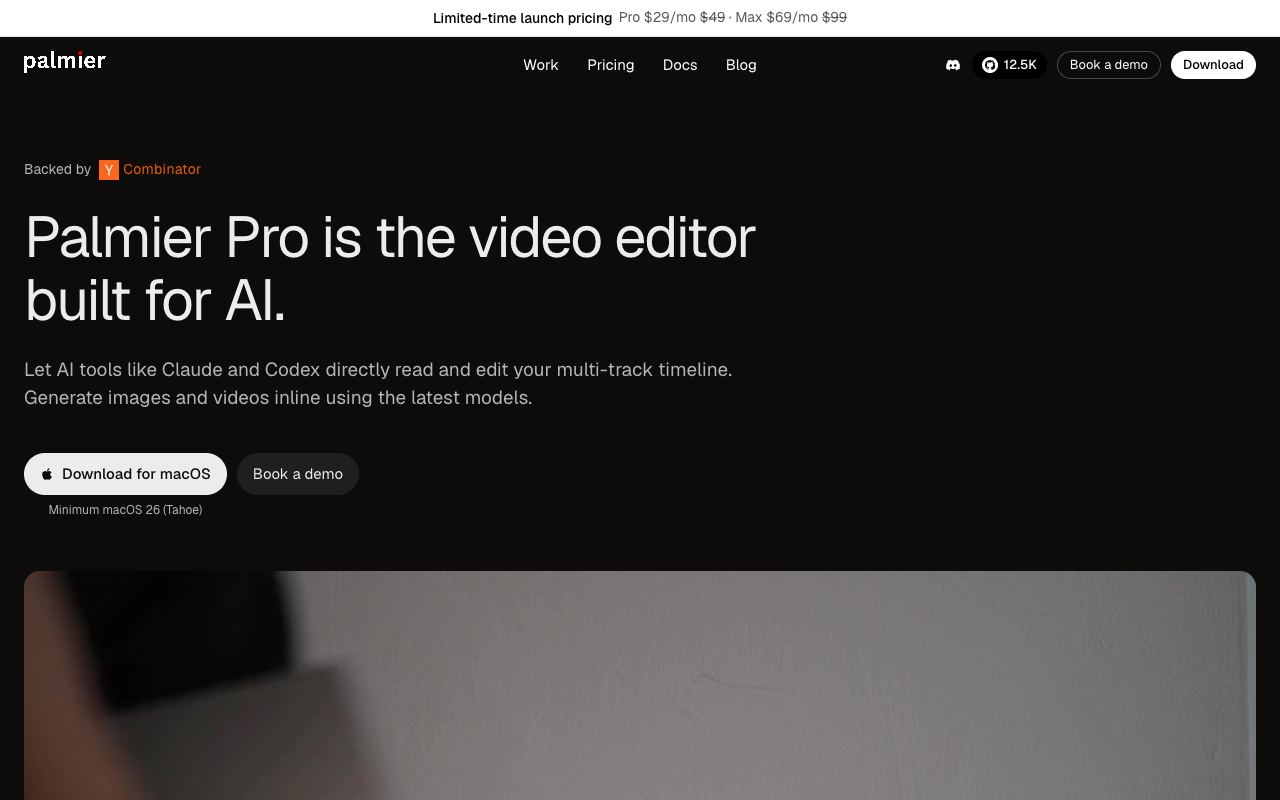Click the hero Book a demo button
The width and height of the screenshot is (1280, 800).
298,474
